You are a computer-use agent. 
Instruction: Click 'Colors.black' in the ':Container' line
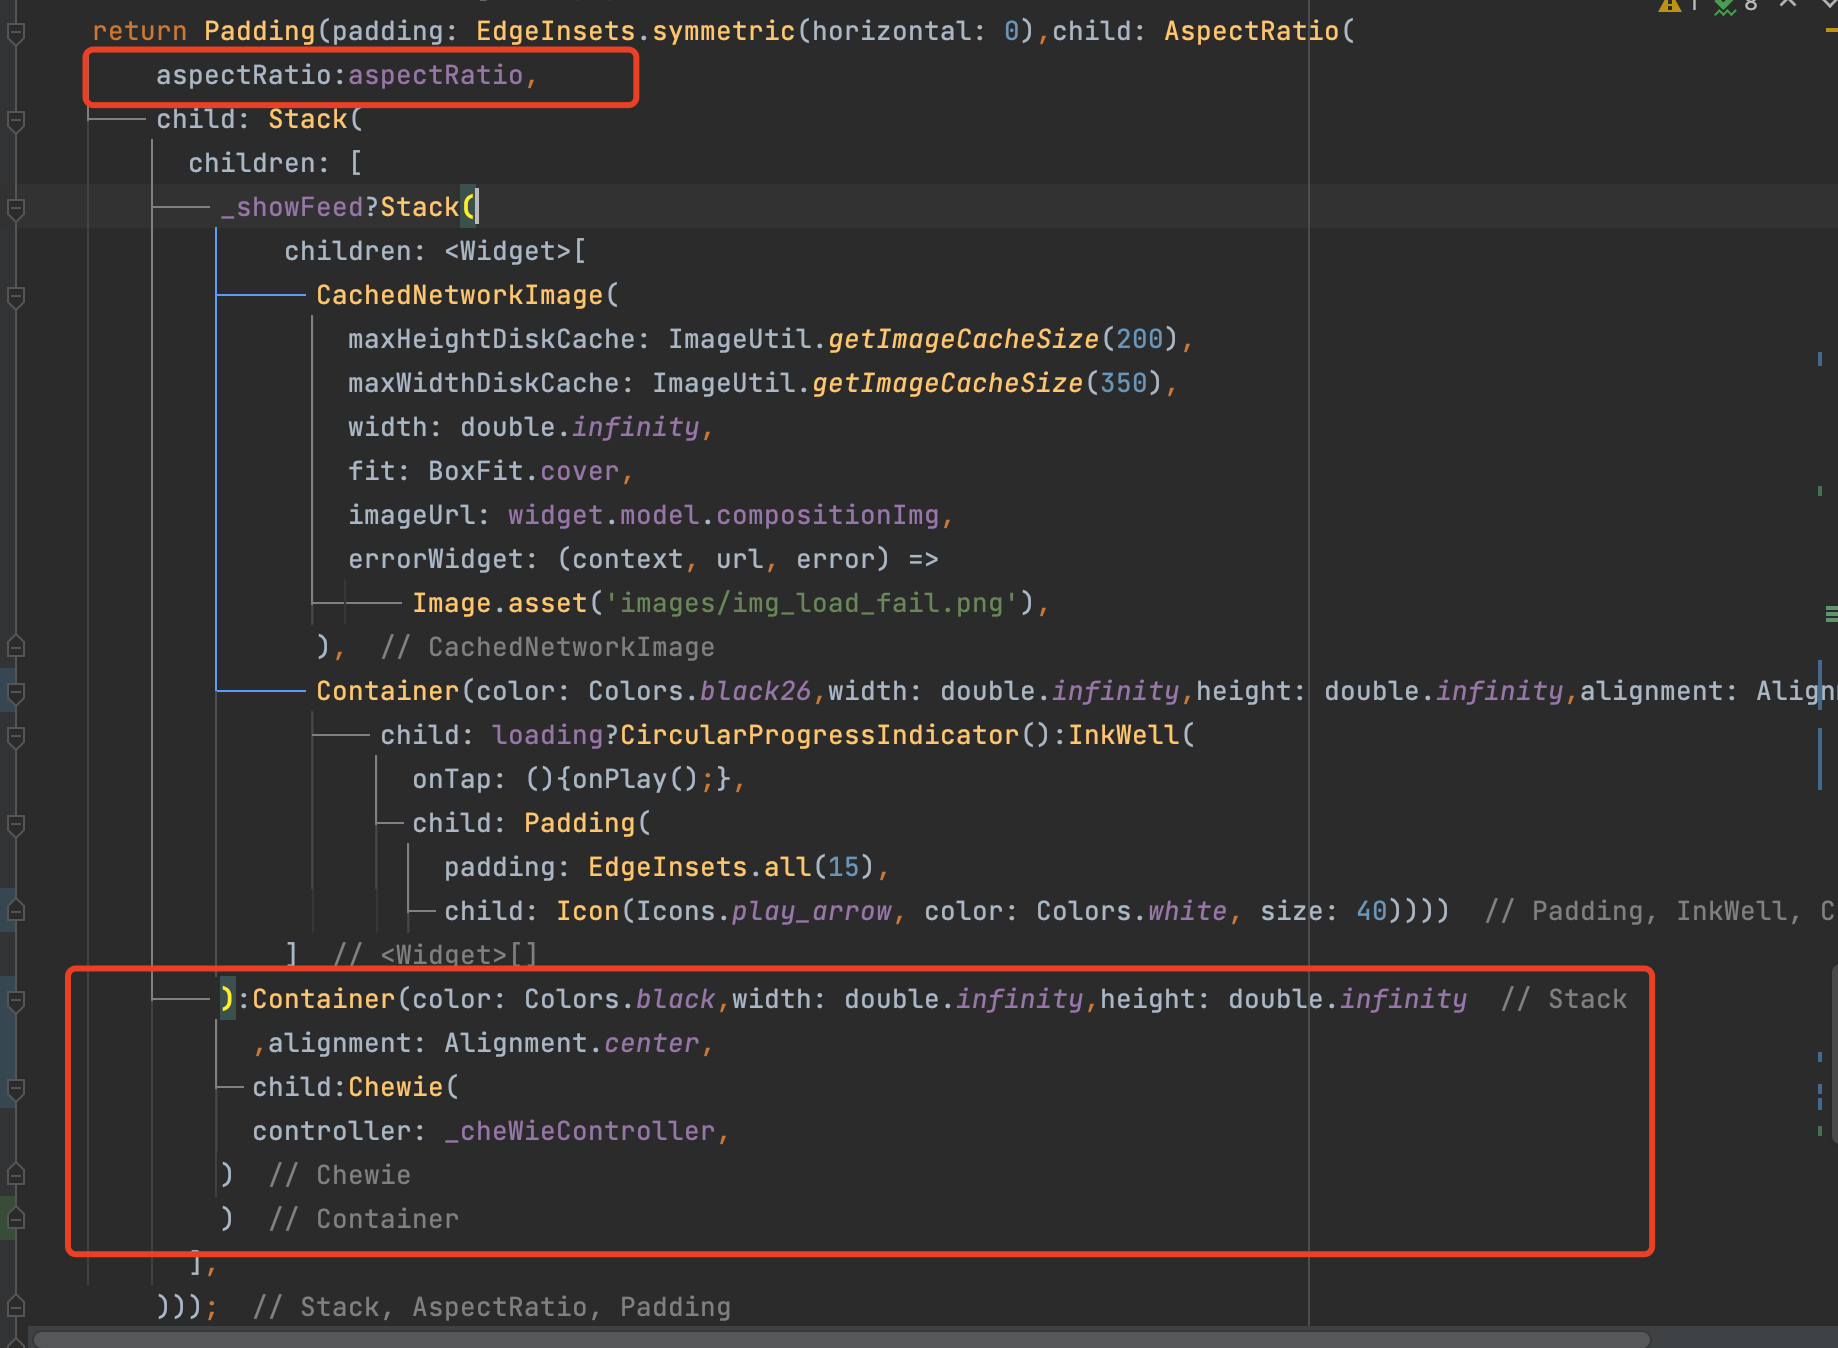(619, 1000)
